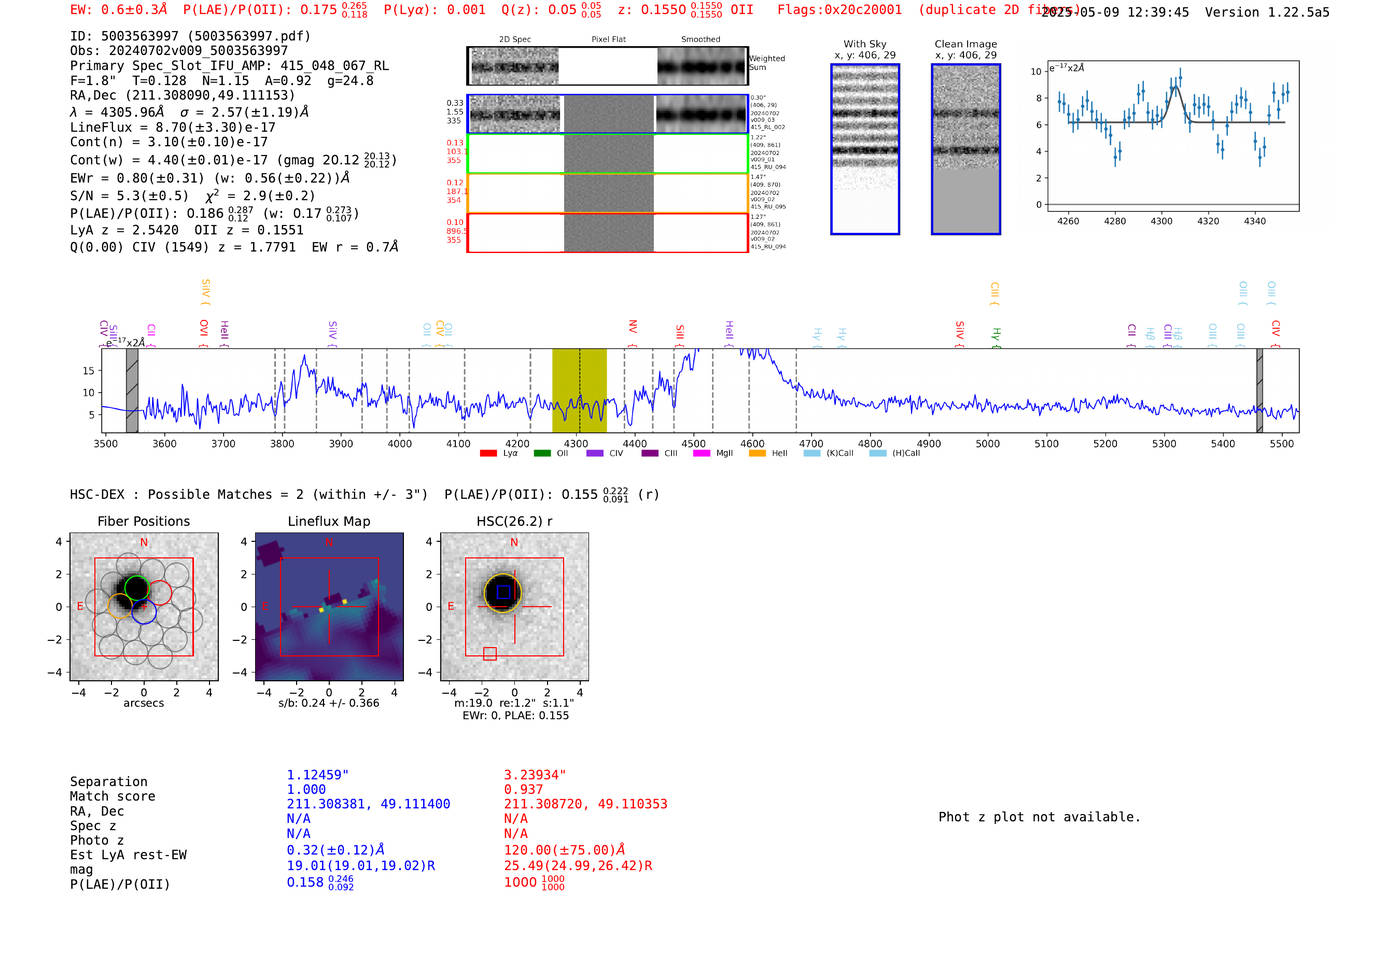Click the blue square on the HSC source
Screen dimensions: 1400x953
click(503, 592)
